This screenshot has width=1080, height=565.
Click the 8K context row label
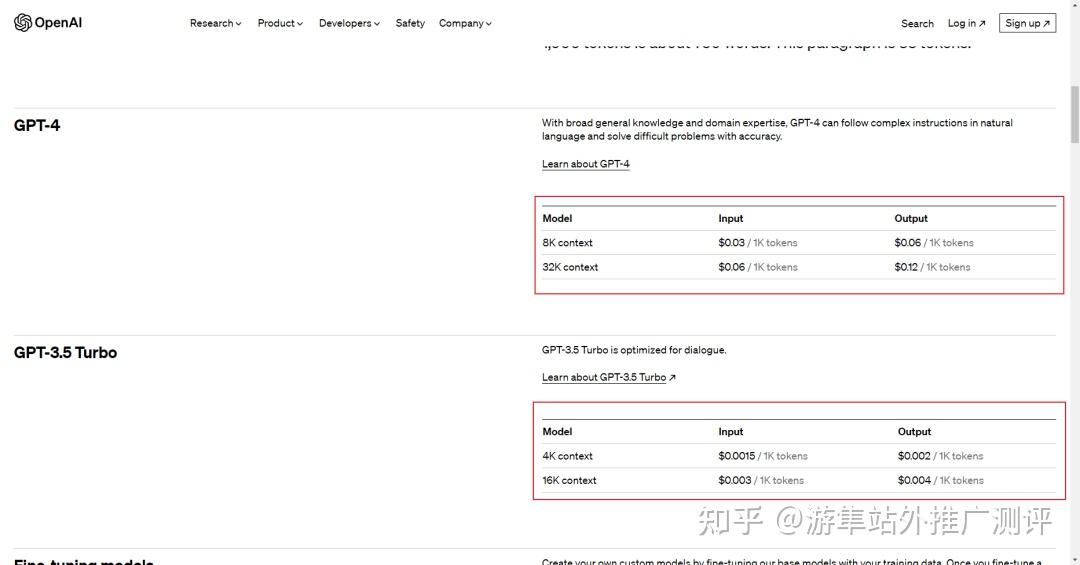[568, 243]
